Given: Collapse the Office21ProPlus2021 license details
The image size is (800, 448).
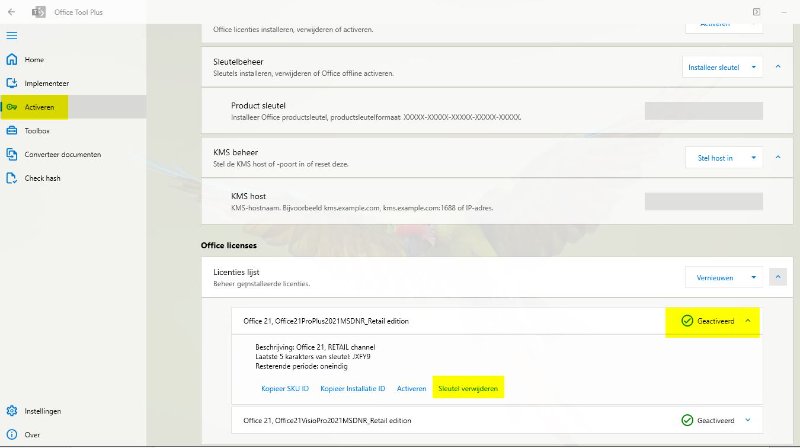Looking at the screenshot, I should (748, 321).
